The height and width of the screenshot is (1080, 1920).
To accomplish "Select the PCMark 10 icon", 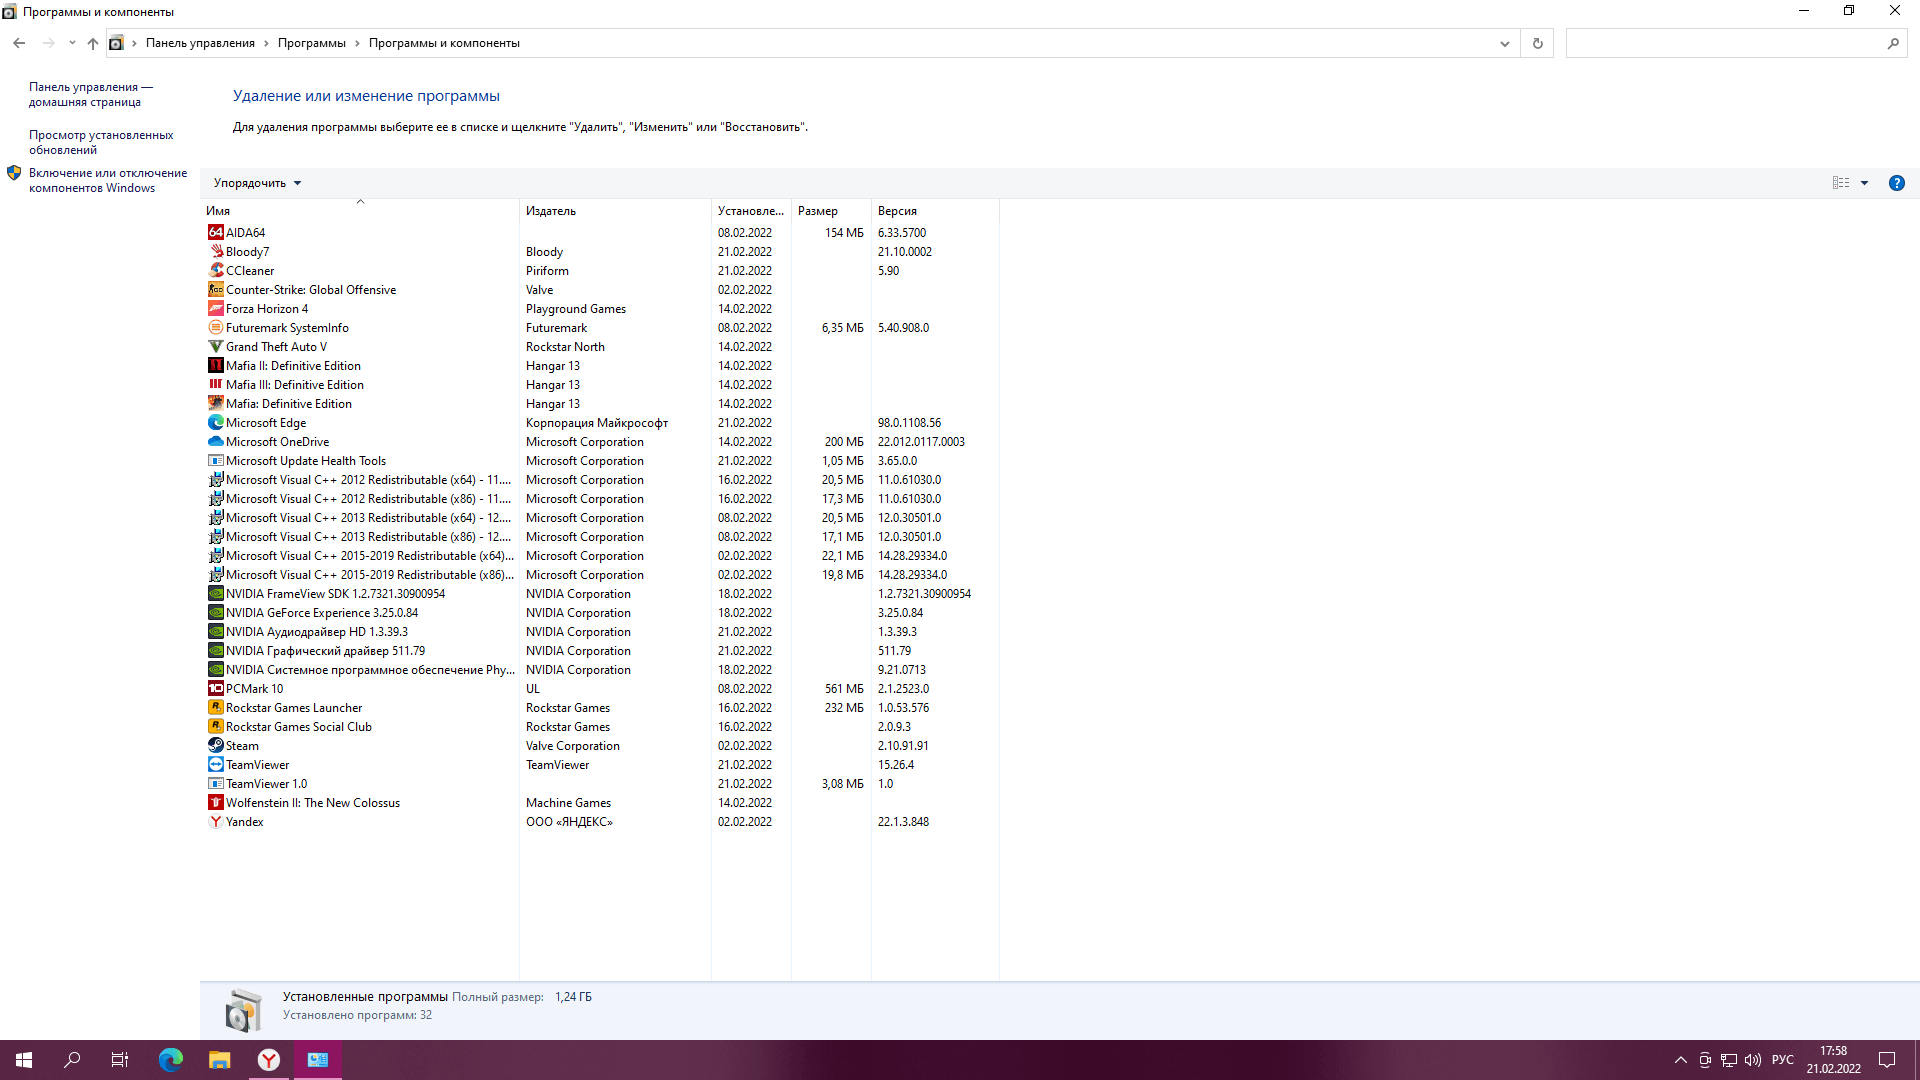I will coord(215,688).
